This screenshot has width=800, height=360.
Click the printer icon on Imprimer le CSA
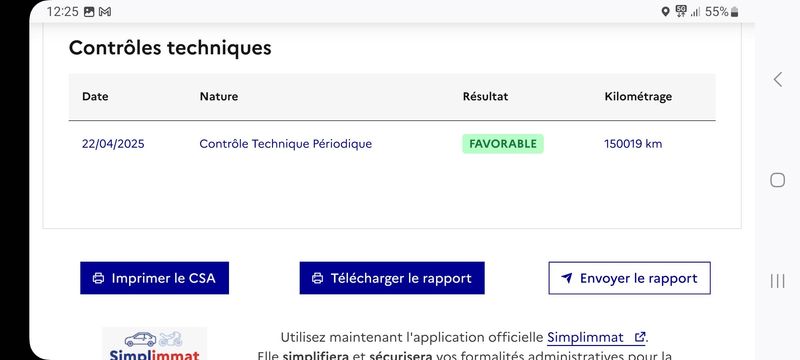point(98,278)
